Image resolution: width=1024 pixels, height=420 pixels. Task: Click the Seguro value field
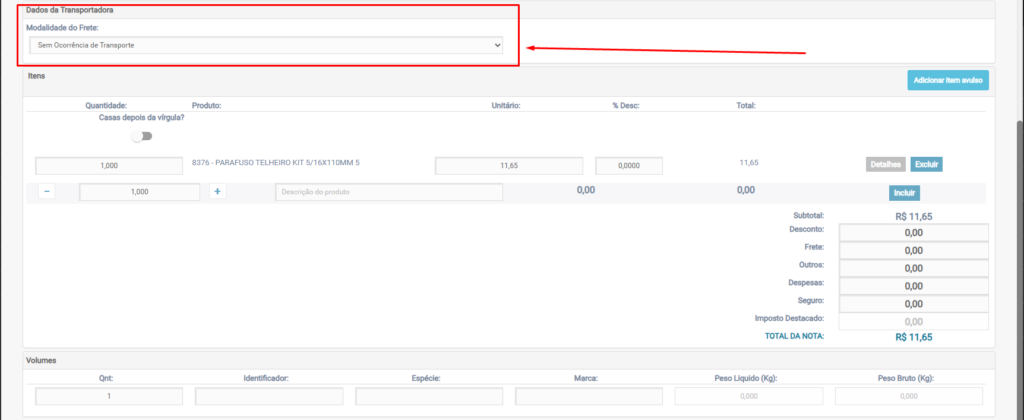pyautogui.click(x=913, y=304)
